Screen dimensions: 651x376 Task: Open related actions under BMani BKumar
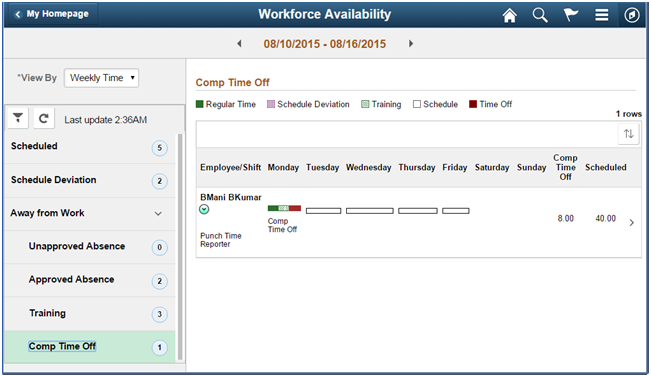[204, 210]
